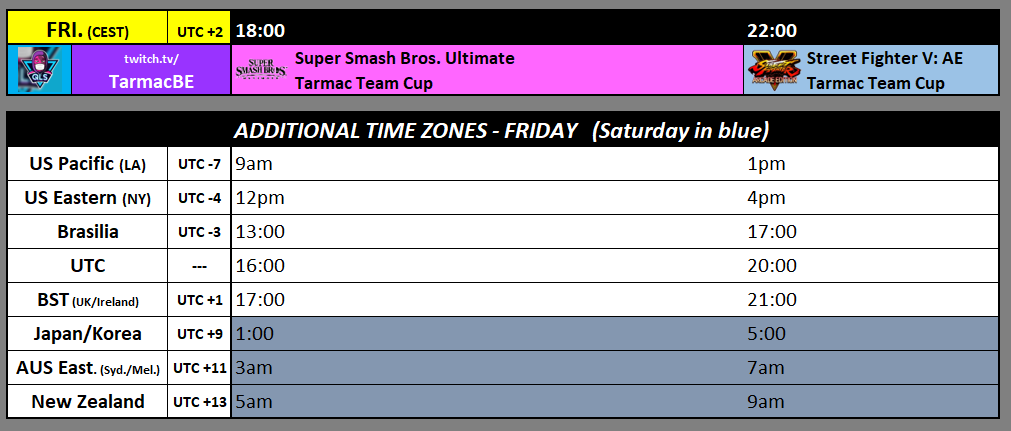Click the 22:00 start time header

(x=772, y=30)
